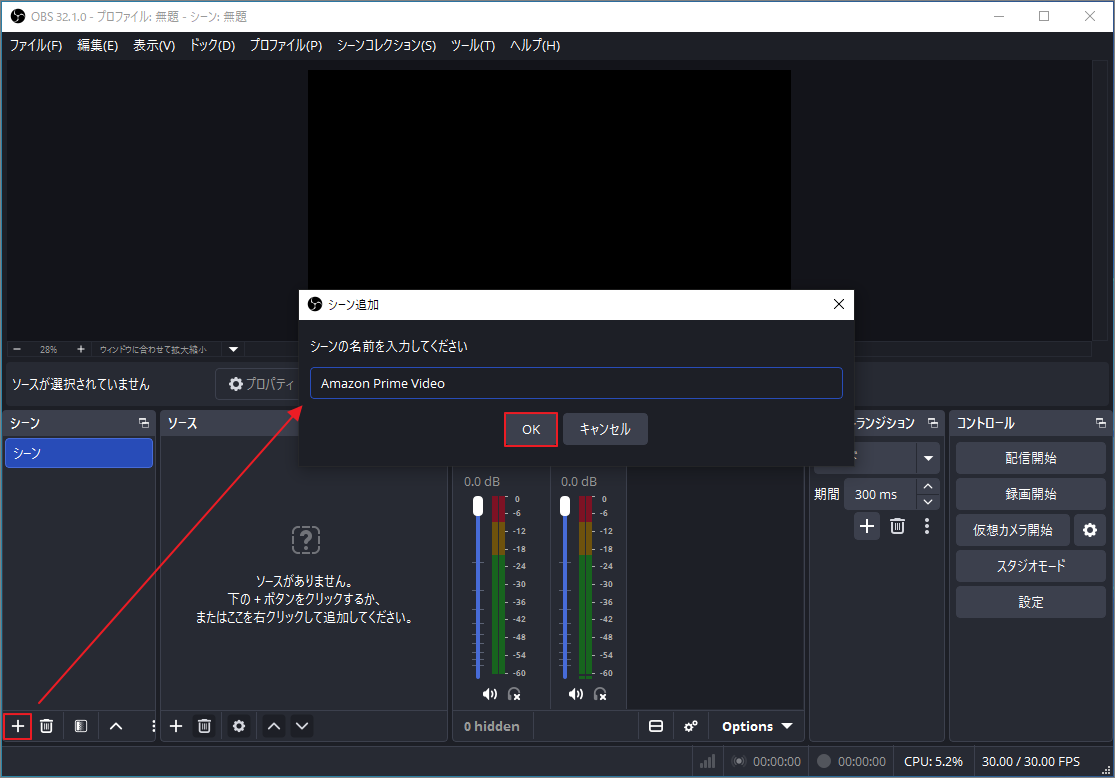Move scene up with arrow icon

pyautogui.click(x=116, y=726)
